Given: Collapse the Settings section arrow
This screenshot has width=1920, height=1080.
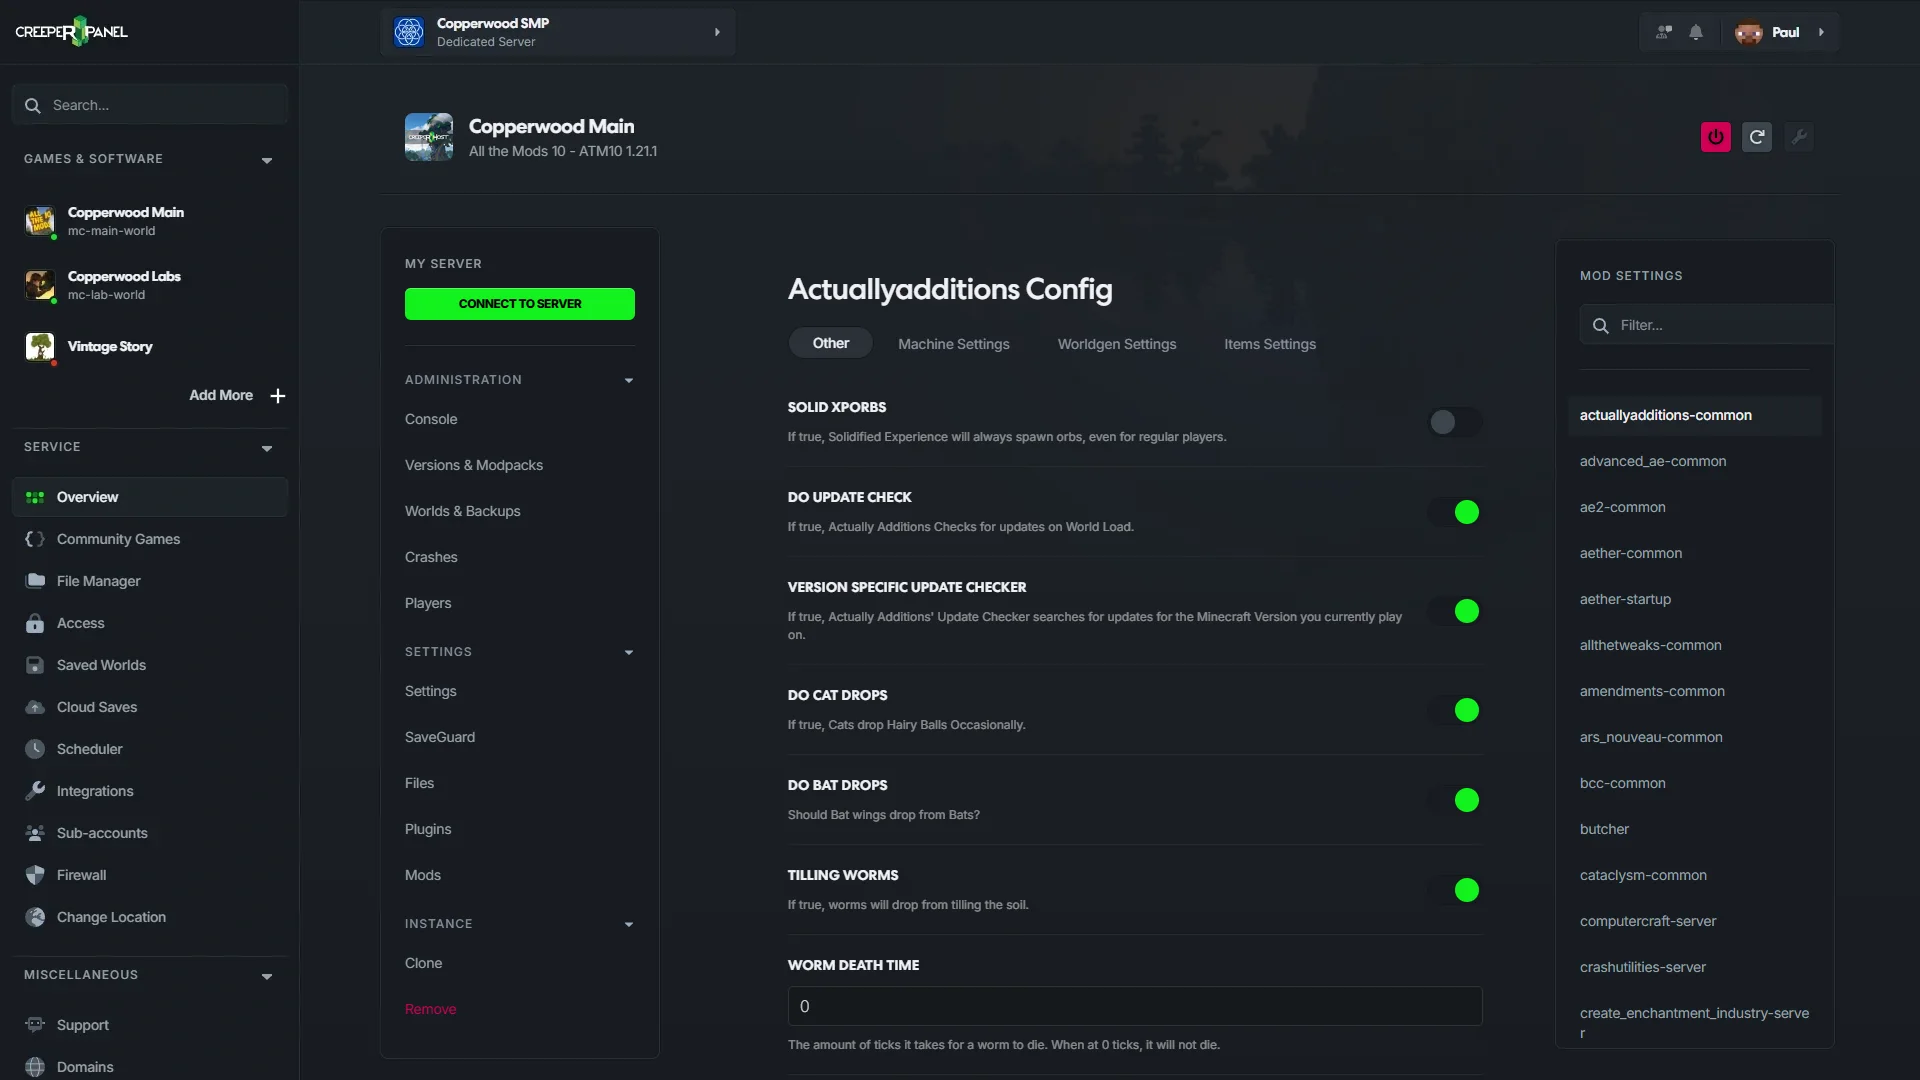Looking at the screenshot, I should [x=629, y=652].
